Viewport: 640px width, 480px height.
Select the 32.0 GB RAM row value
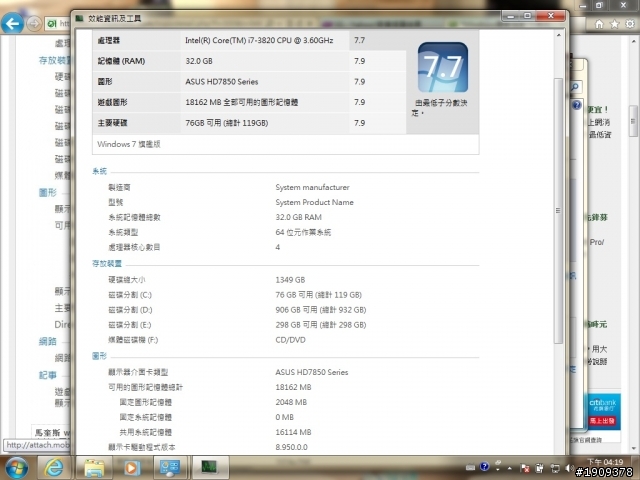[x=199, y=61]
